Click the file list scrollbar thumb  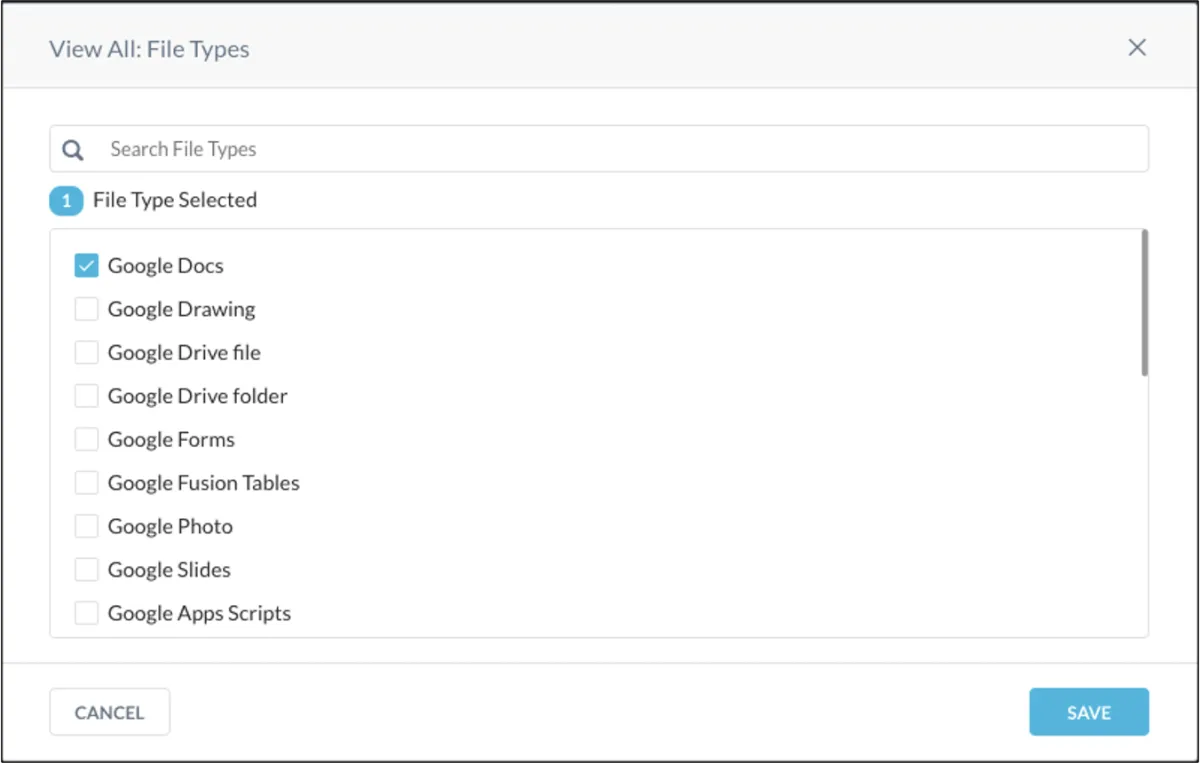[x=1144, y=303]
